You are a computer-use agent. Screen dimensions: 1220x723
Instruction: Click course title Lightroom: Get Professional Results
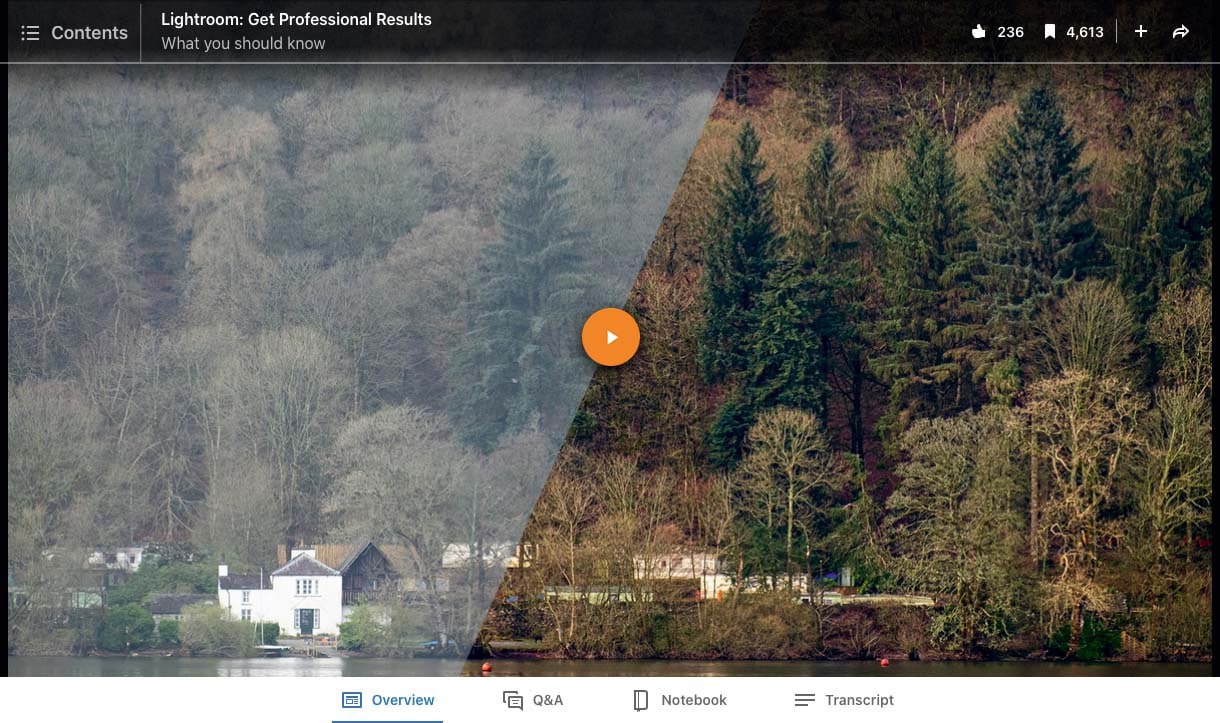click(296, 19)
